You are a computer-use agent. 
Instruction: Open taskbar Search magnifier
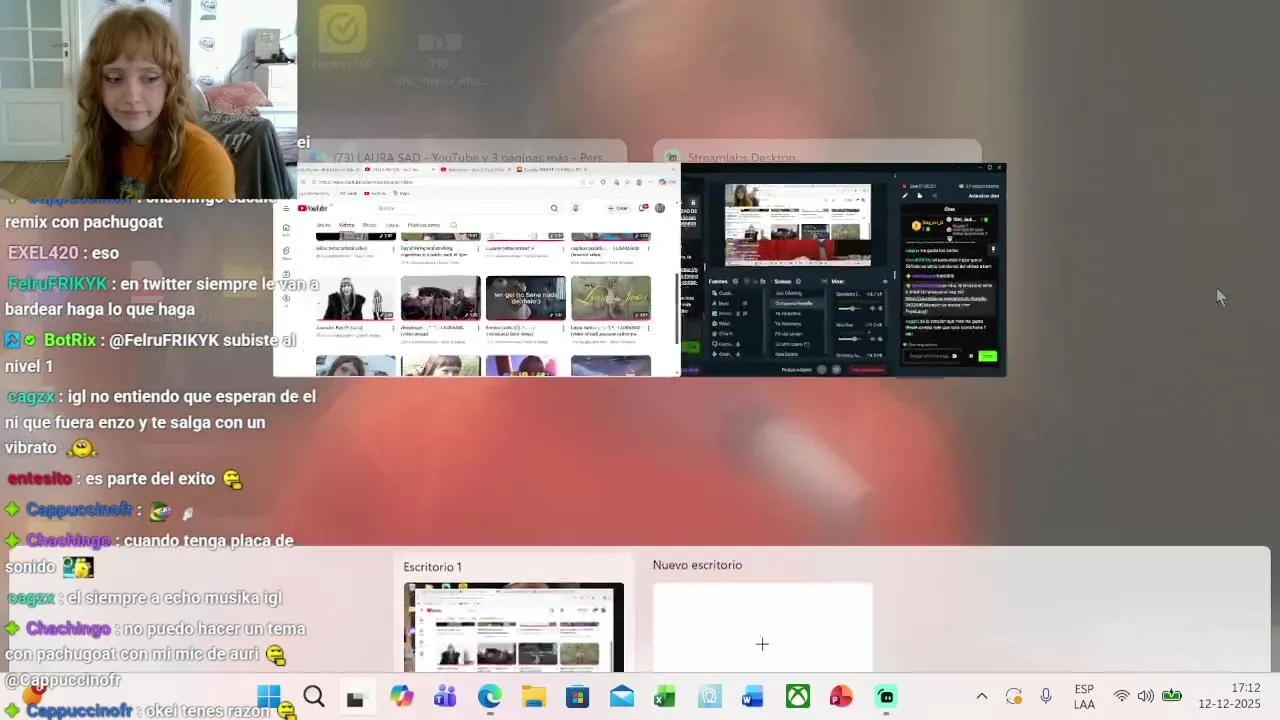pos(313,696)
